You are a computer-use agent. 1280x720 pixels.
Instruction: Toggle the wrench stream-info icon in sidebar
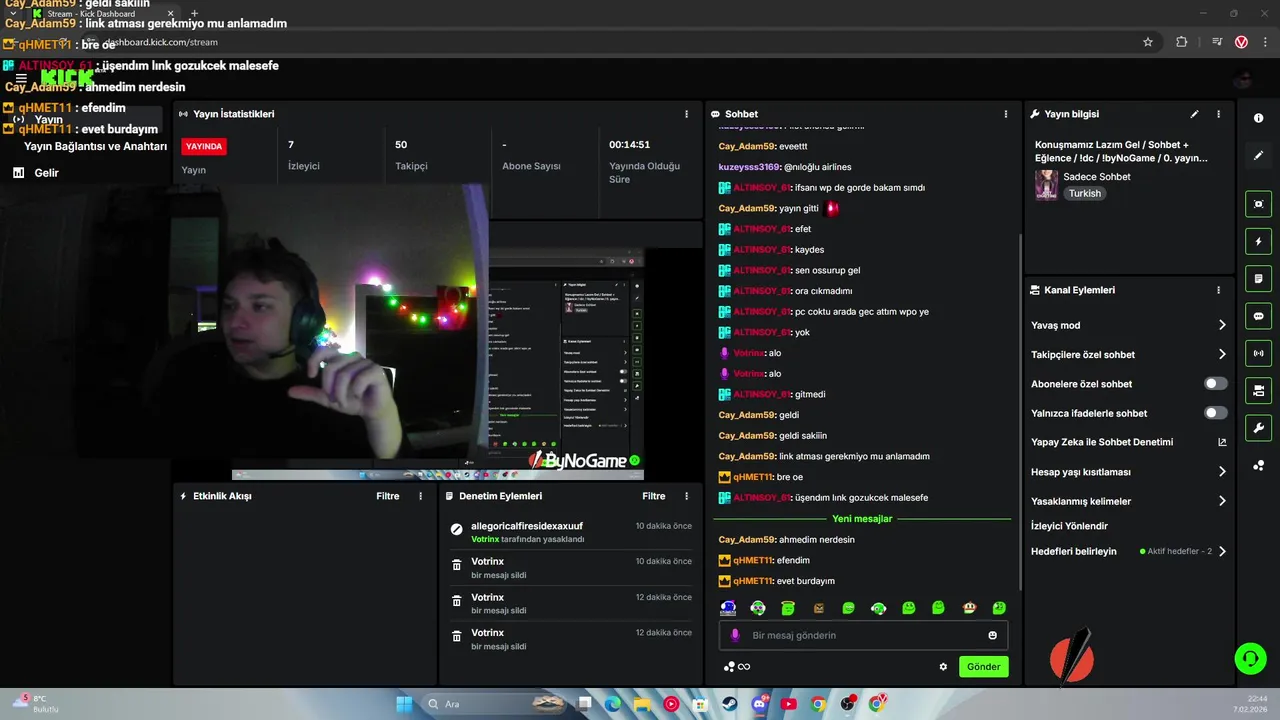pos(1258,428)
